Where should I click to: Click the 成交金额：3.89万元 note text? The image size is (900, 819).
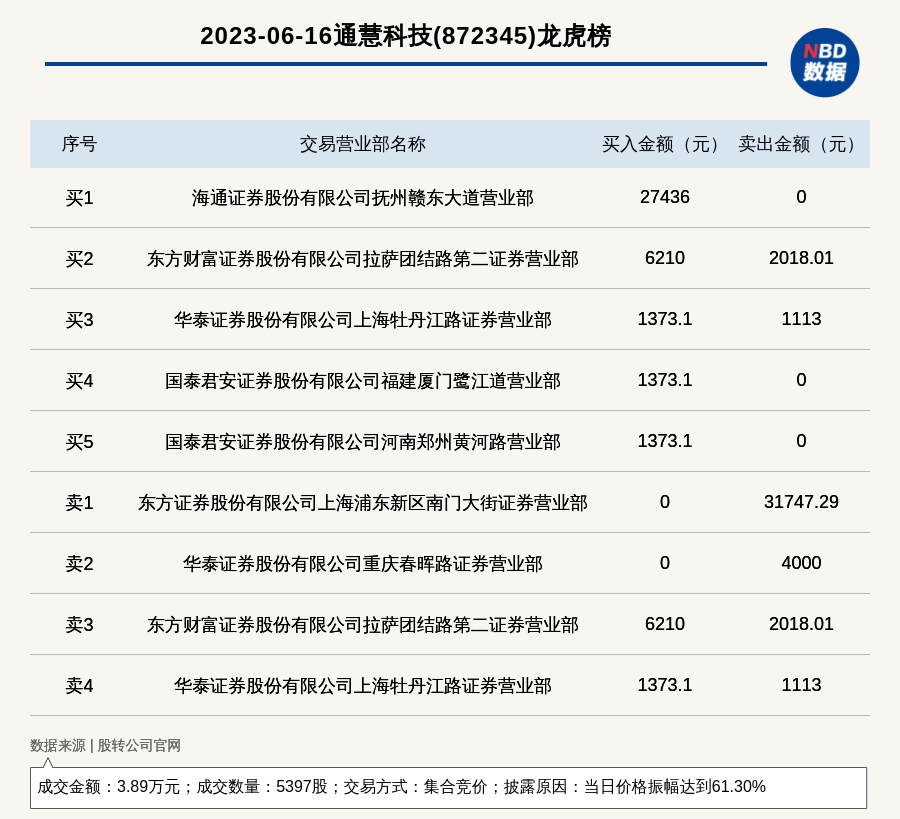pyautogui.click(x=108, y=786)
